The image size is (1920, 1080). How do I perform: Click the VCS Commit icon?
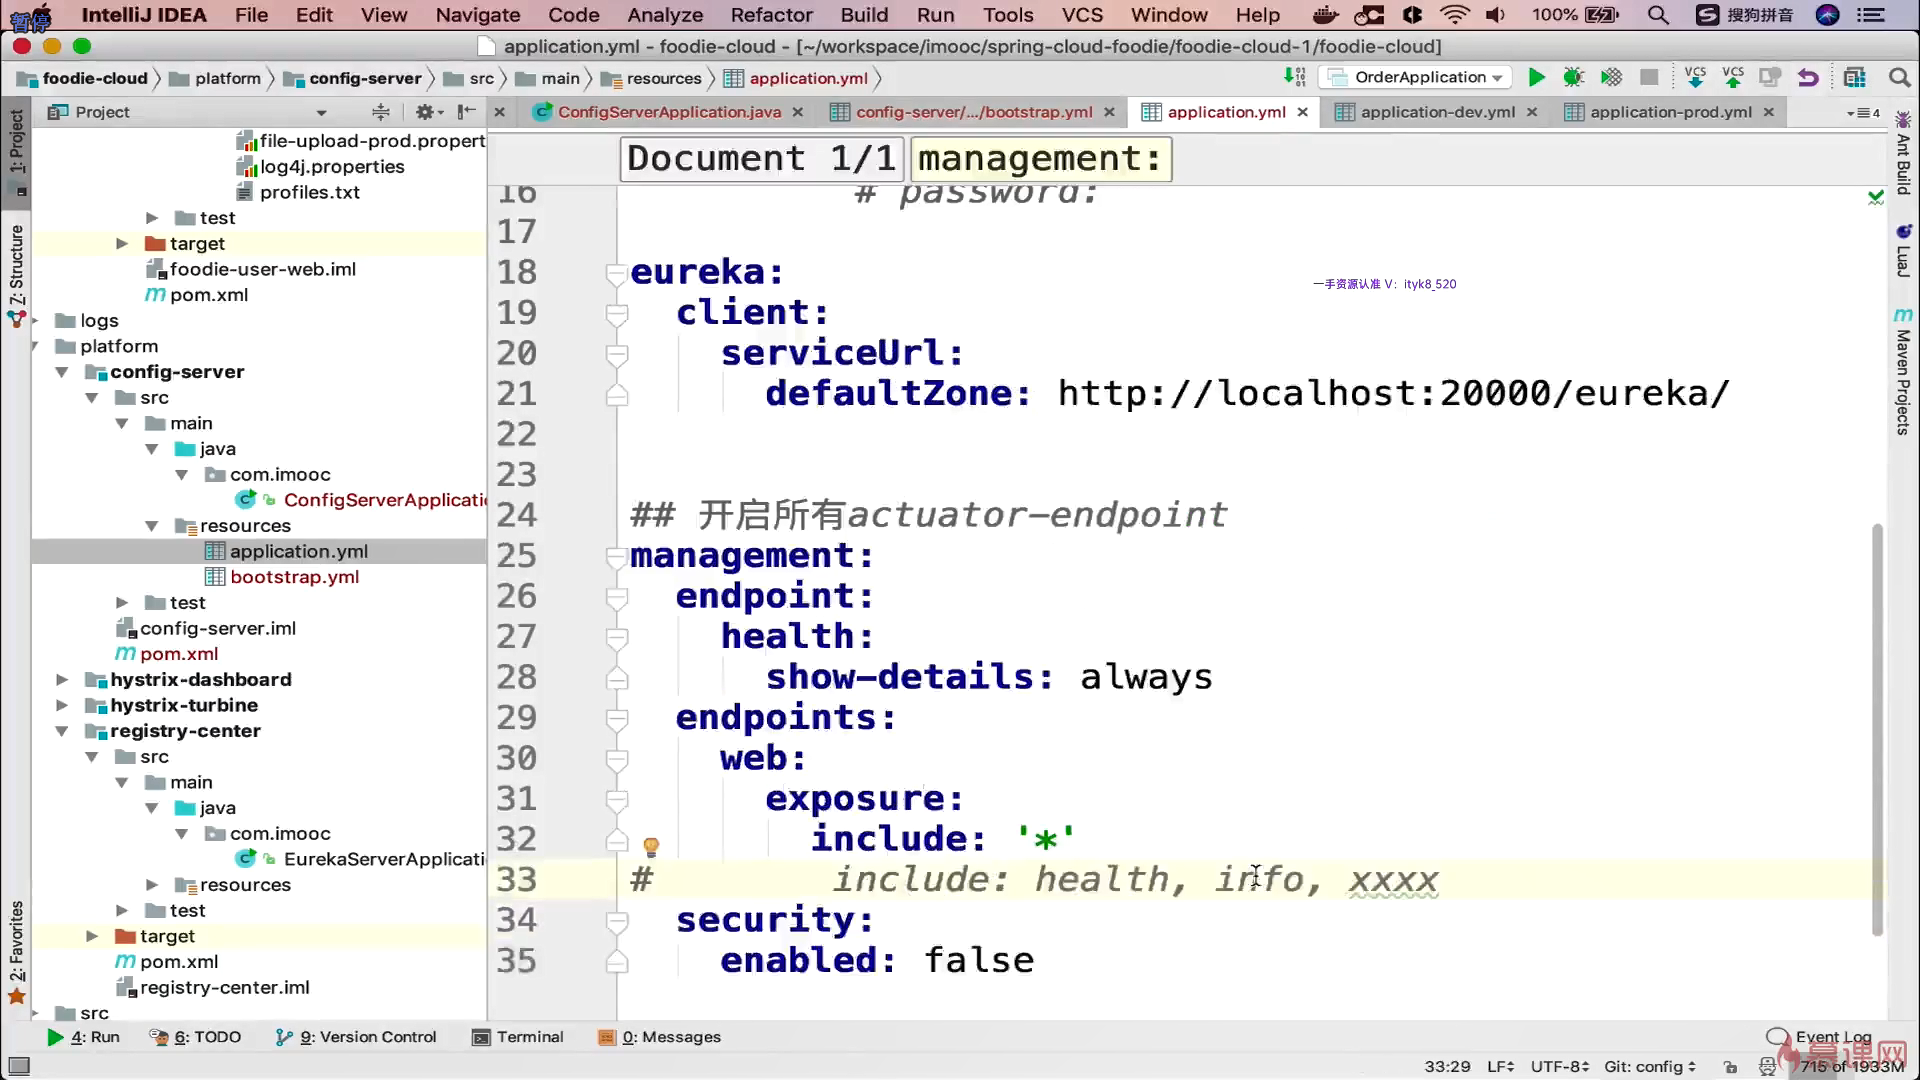1733,78
